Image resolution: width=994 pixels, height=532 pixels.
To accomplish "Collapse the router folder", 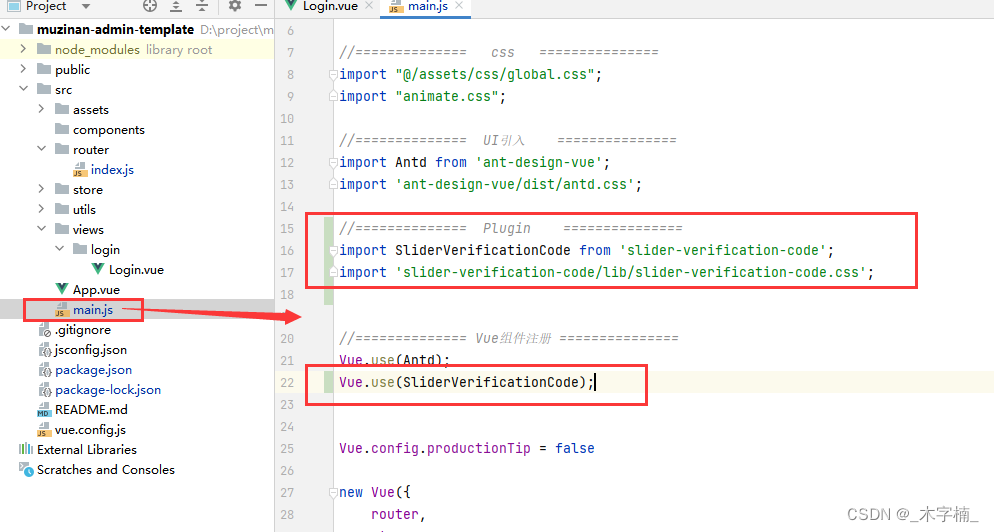I will pos(41,149).
